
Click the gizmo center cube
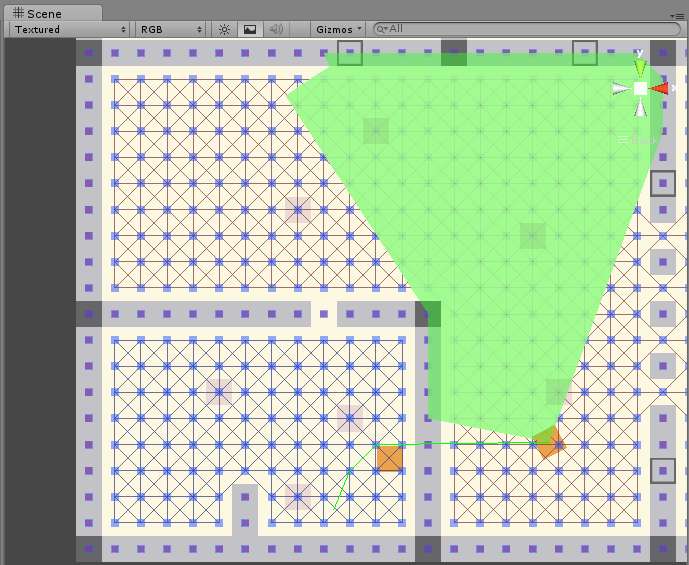[x=640, y=88]
